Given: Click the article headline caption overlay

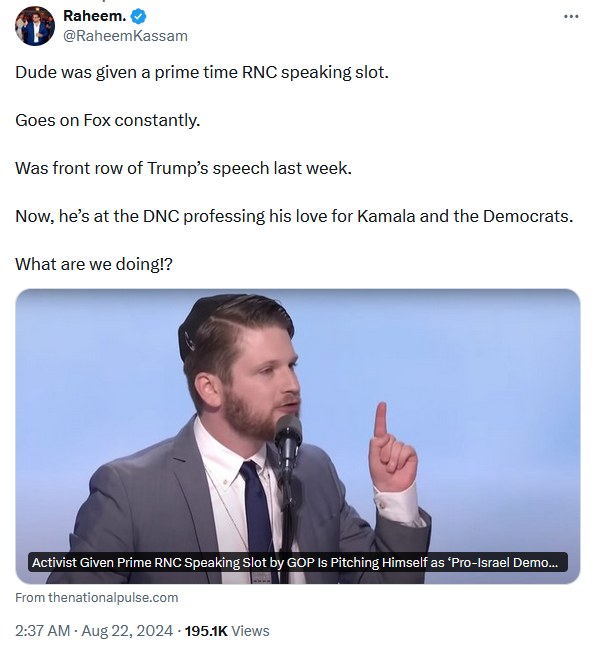Looking at the screenshot, I should coord(297,562).
